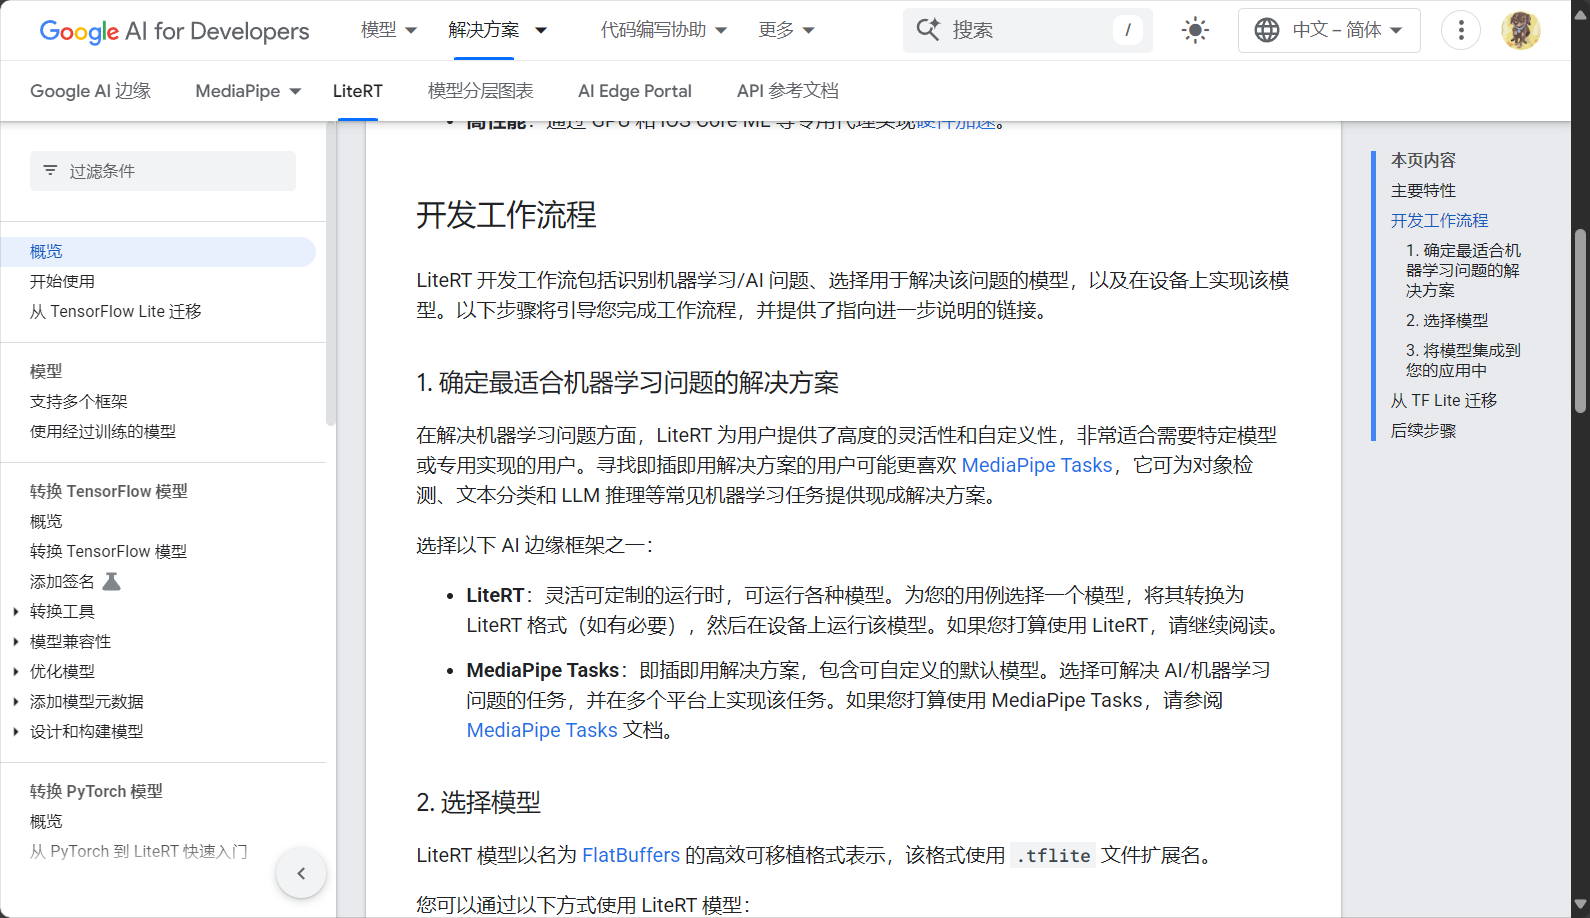Follow the 硬件加速 link at top
1590x918 pixels.
(956, 123)
